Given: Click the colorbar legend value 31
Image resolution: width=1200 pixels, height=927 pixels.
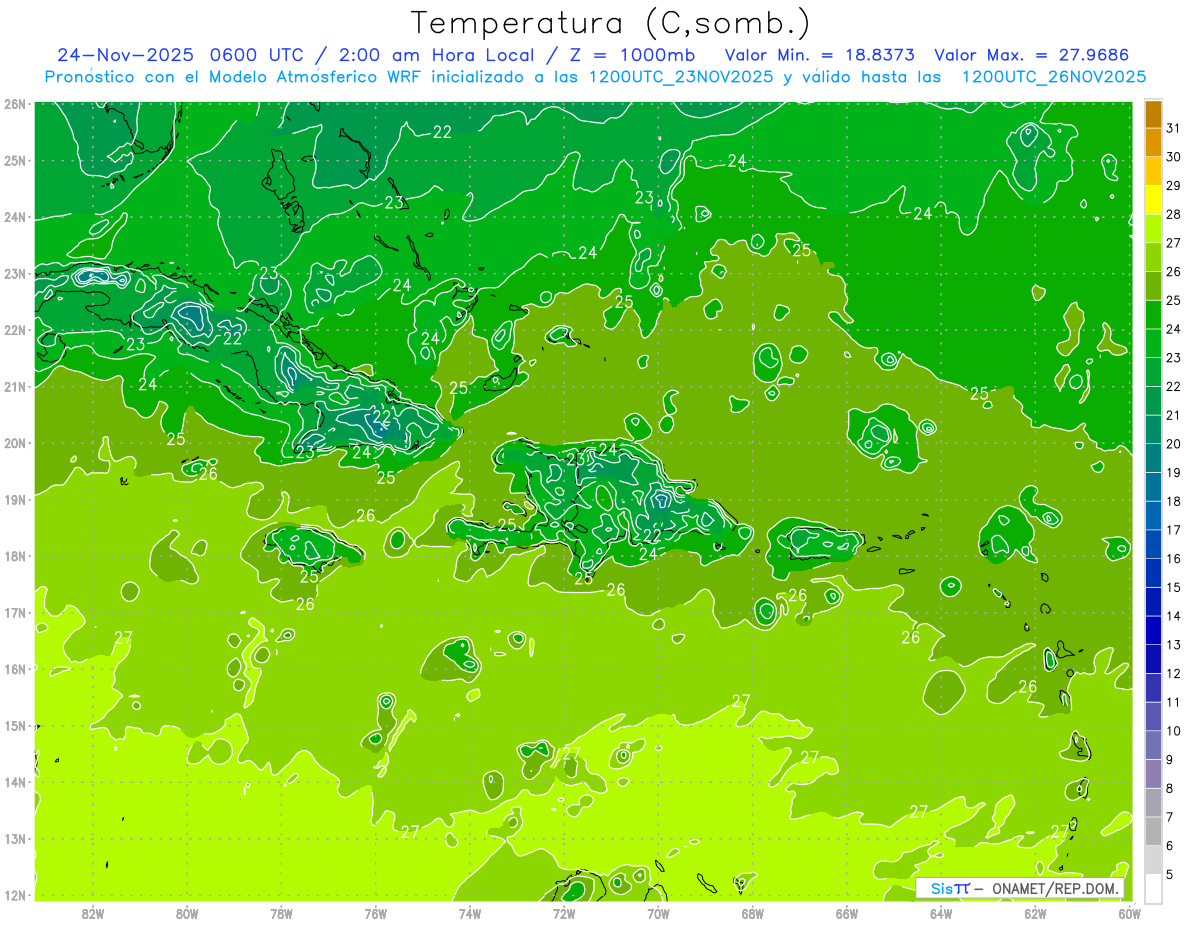Looking at the screenshot, I should 1173,128.
